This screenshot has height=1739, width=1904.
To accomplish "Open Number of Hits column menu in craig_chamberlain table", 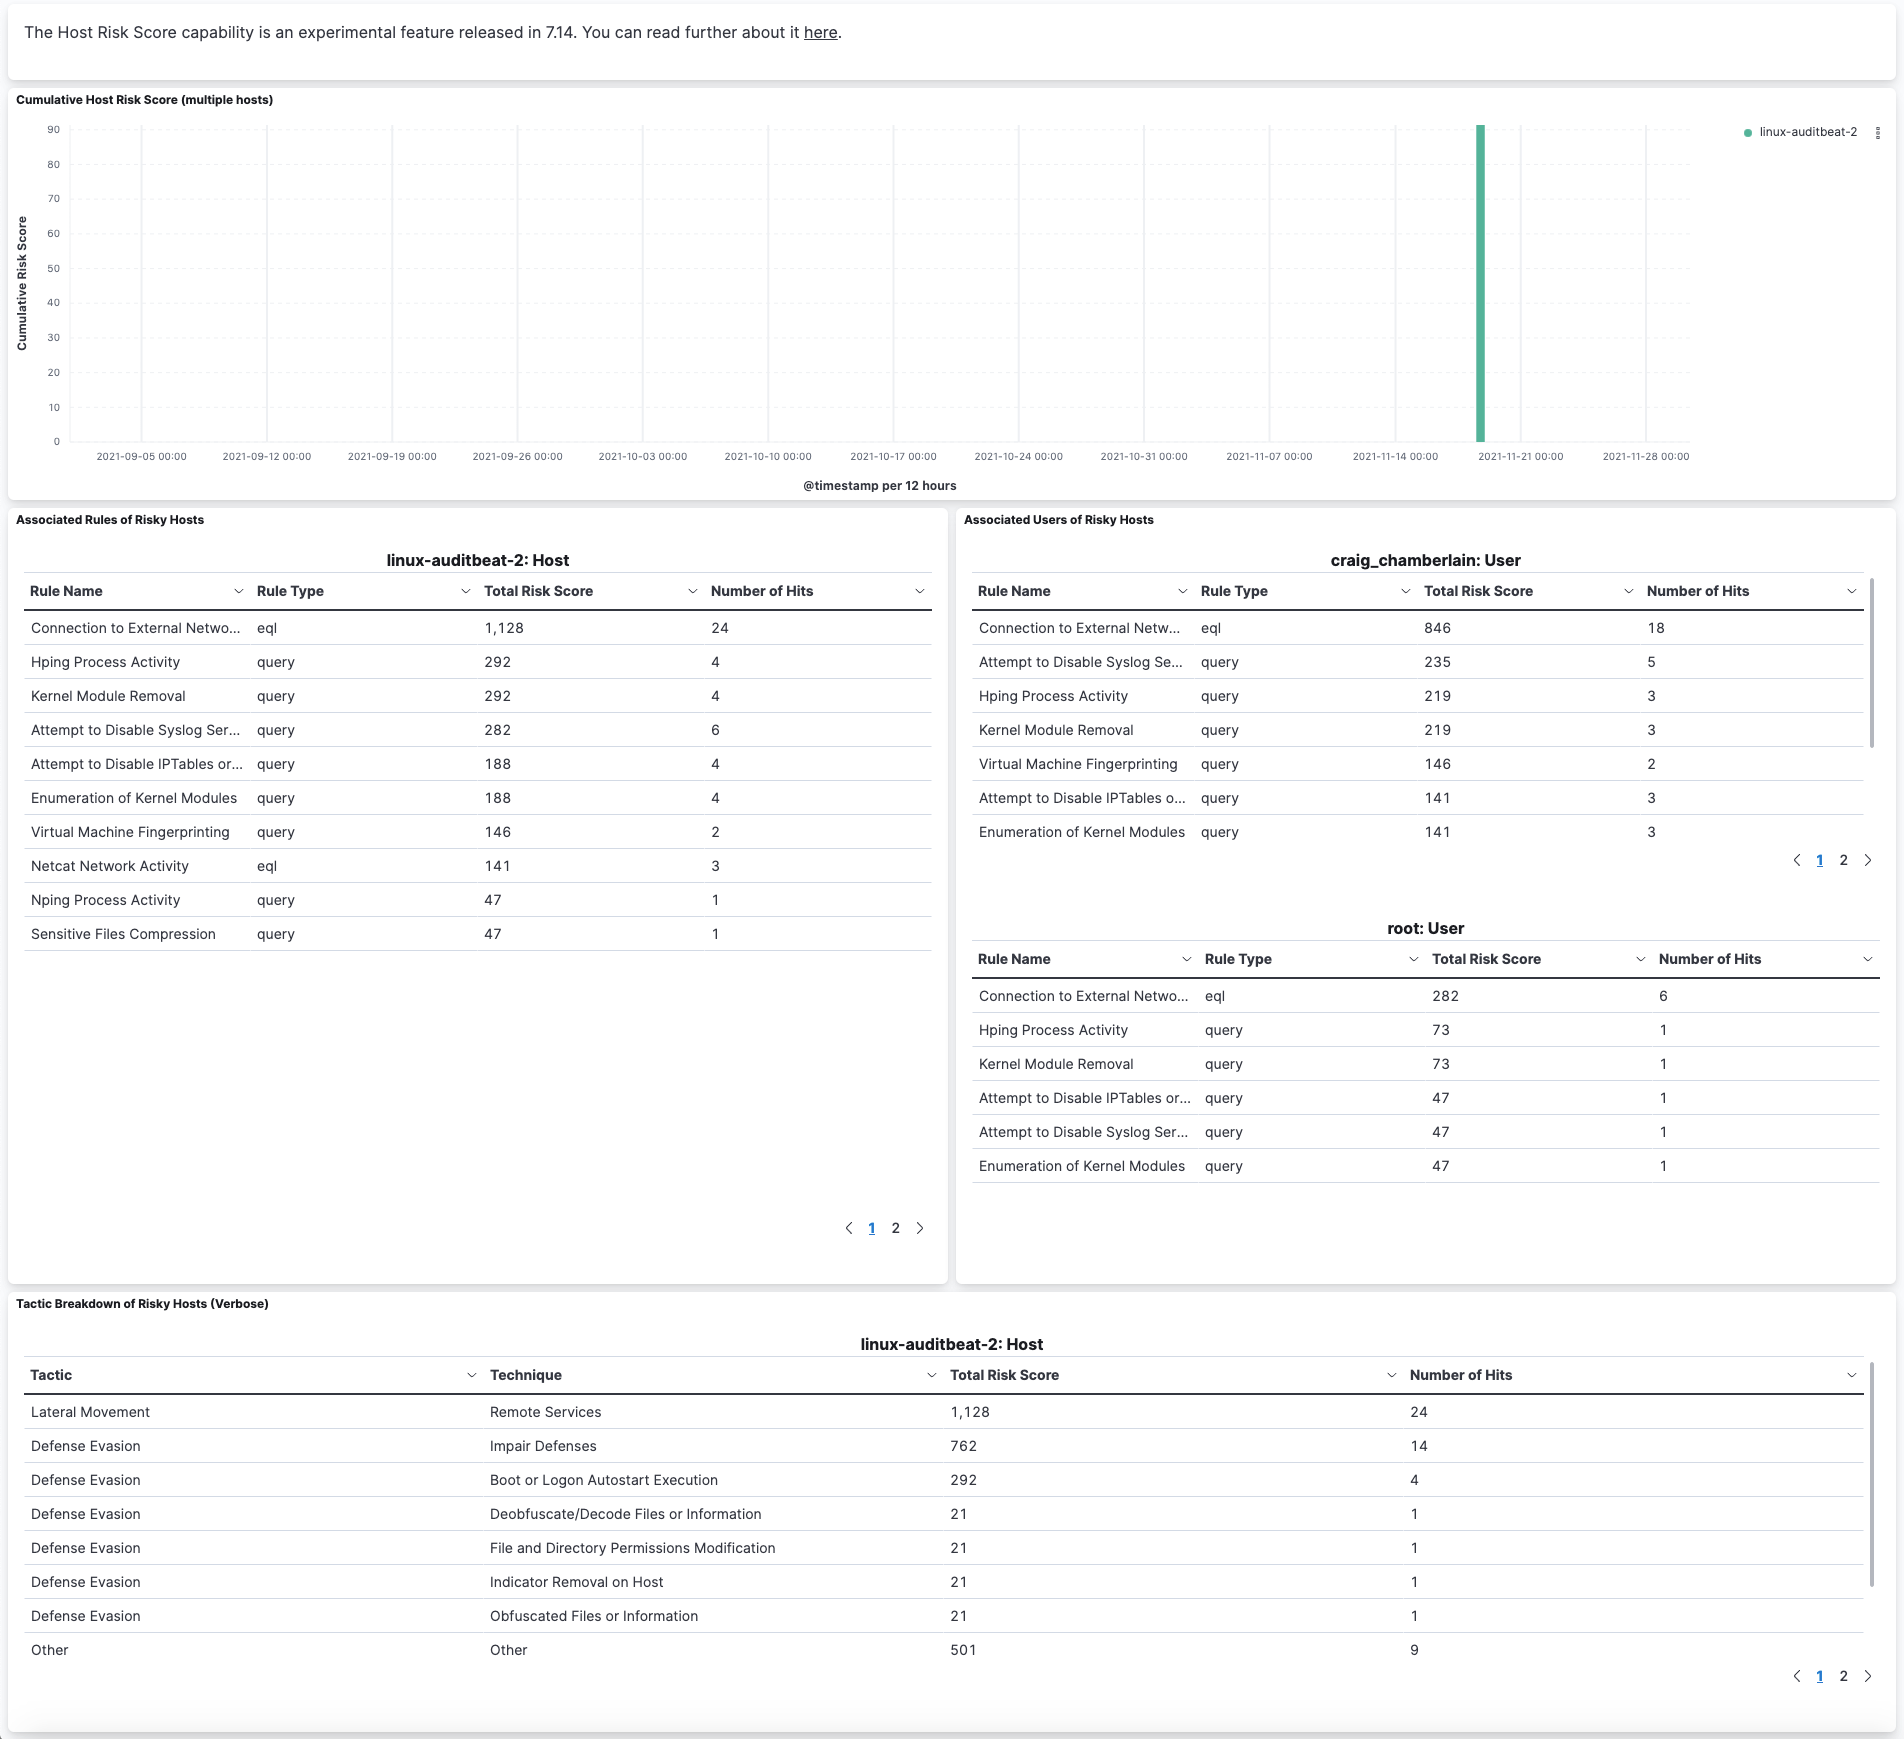I will click(x=1851, y=590).
